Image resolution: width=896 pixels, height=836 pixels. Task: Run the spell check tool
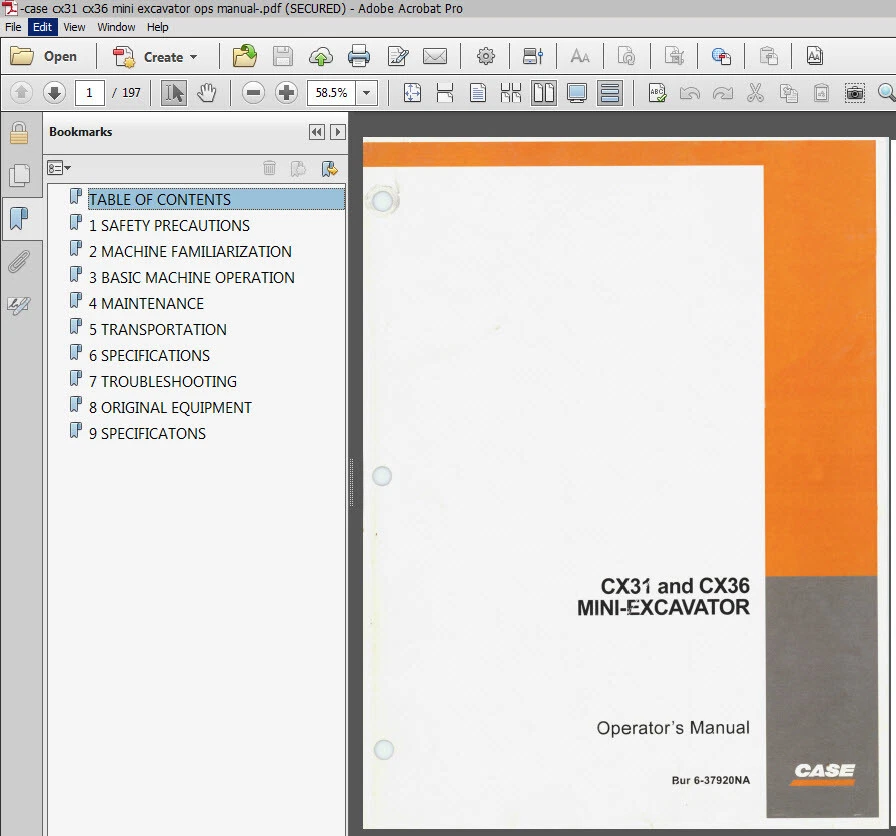pyautogui.click(x=657, y=92)
